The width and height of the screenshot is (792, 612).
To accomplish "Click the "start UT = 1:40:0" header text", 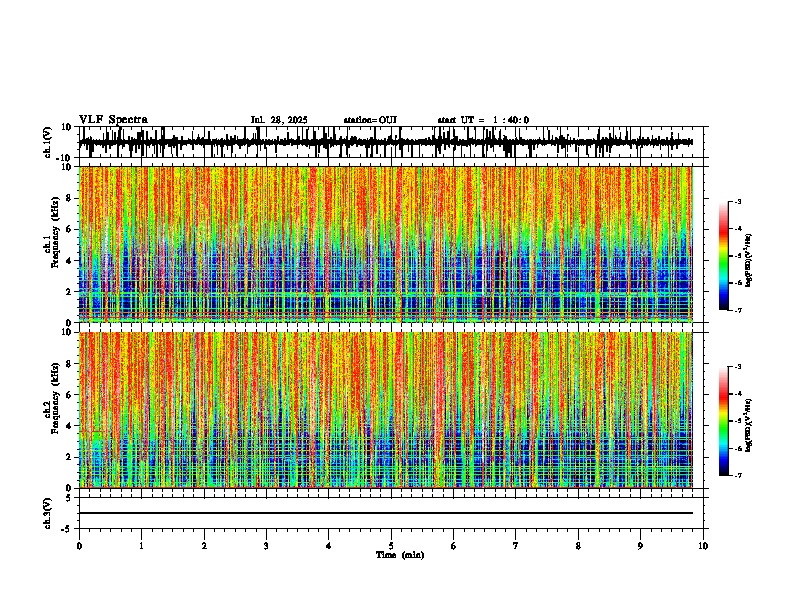I will tap(483, 120).
